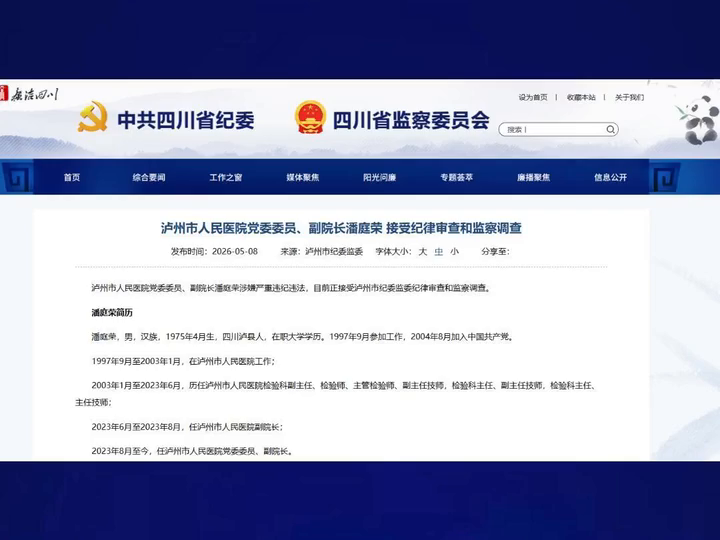The width and height of the screenshot is (720, 540).
Task: Click the Communist Party emblem logo
Action: (x=92, y=118)
